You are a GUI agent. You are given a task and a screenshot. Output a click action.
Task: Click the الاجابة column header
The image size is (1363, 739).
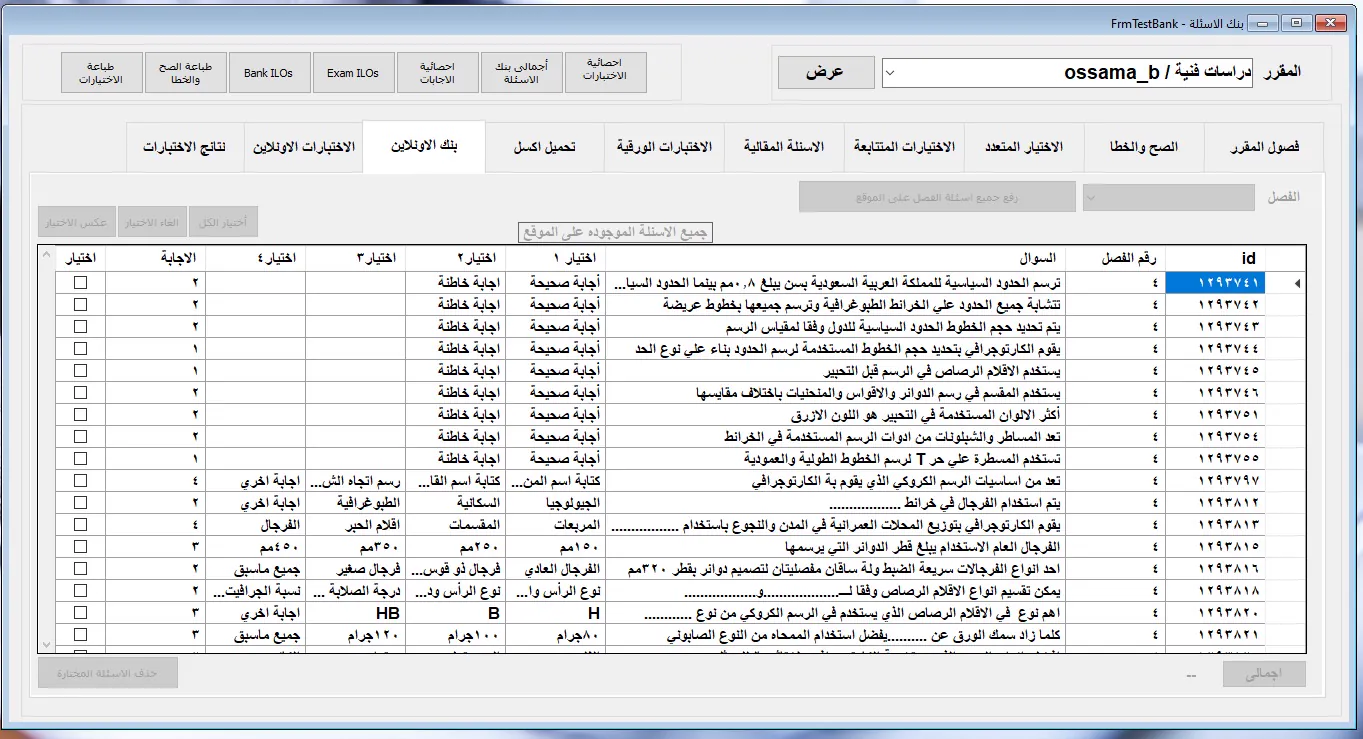click(155, 259)
